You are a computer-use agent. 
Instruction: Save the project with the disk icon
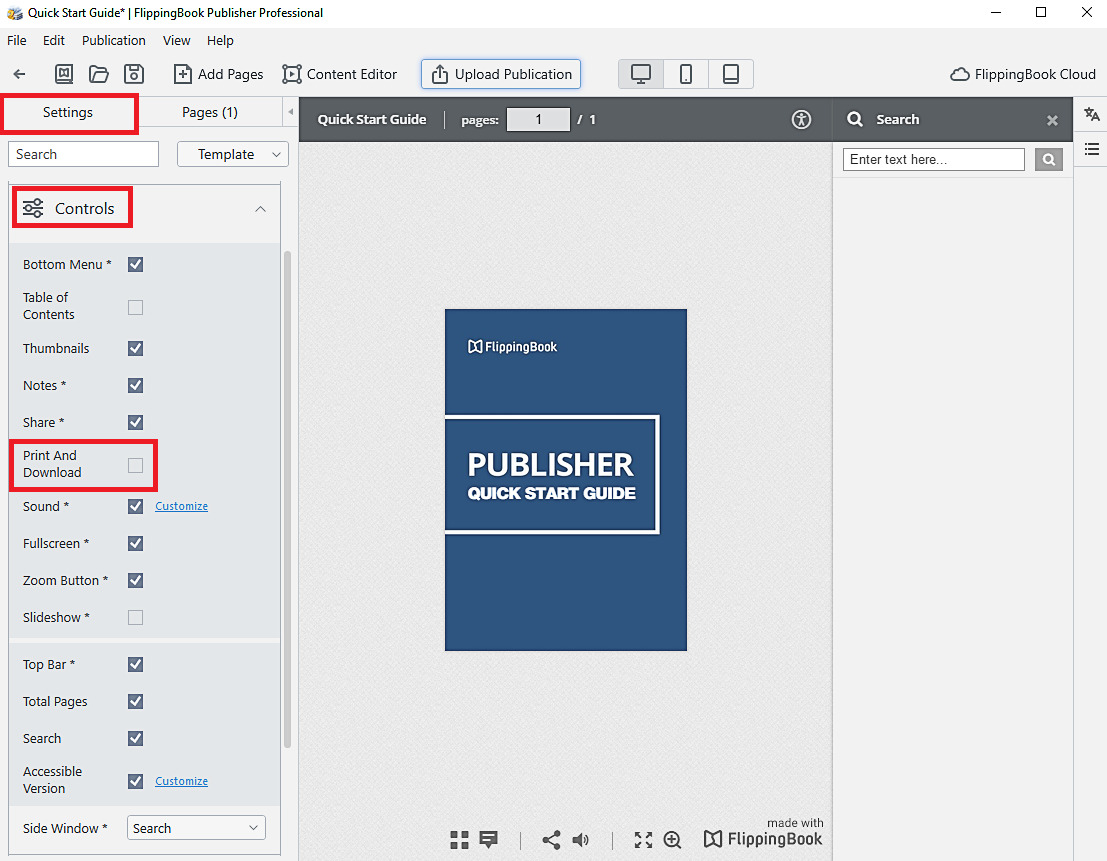[134, 74]
